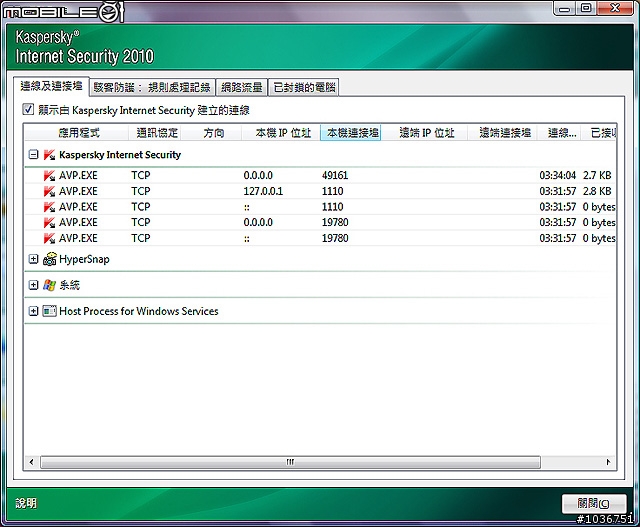Switch to the 連線及連接埠 tab
The image size is (640, 527).
click(x=51, y=86)
